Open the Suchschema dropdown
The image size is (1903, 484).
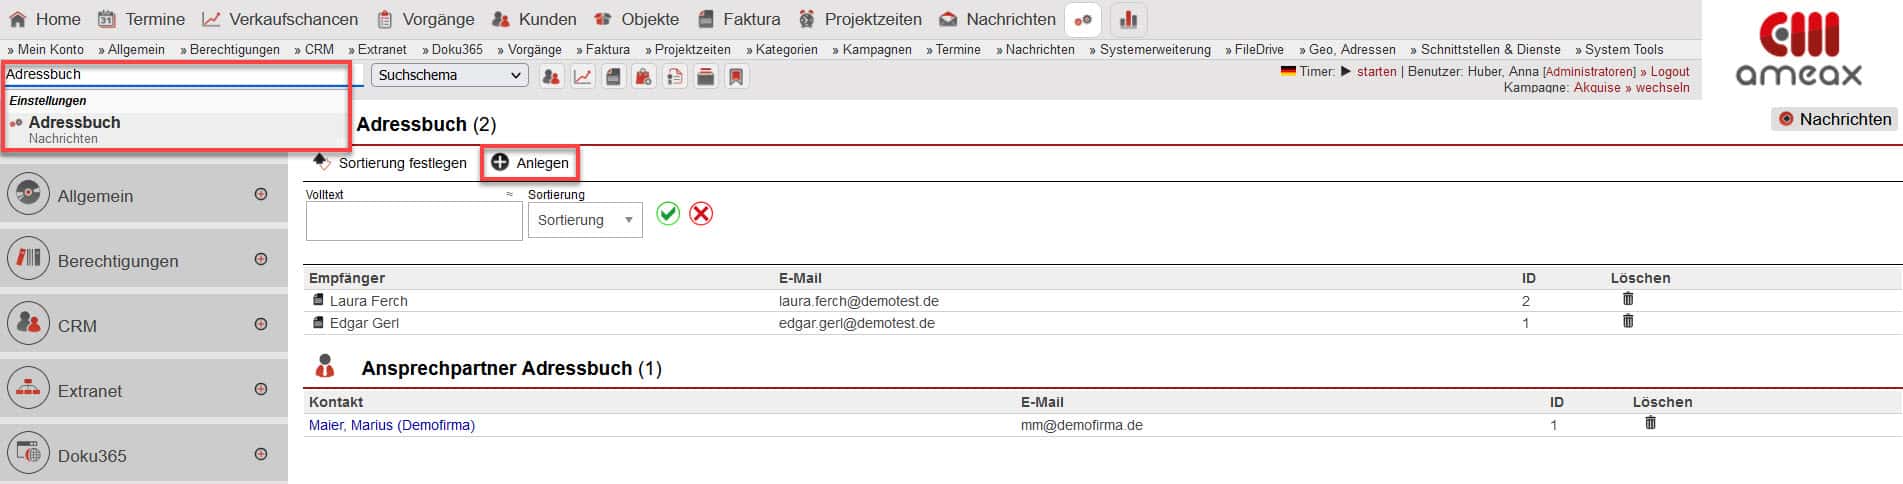450,75
